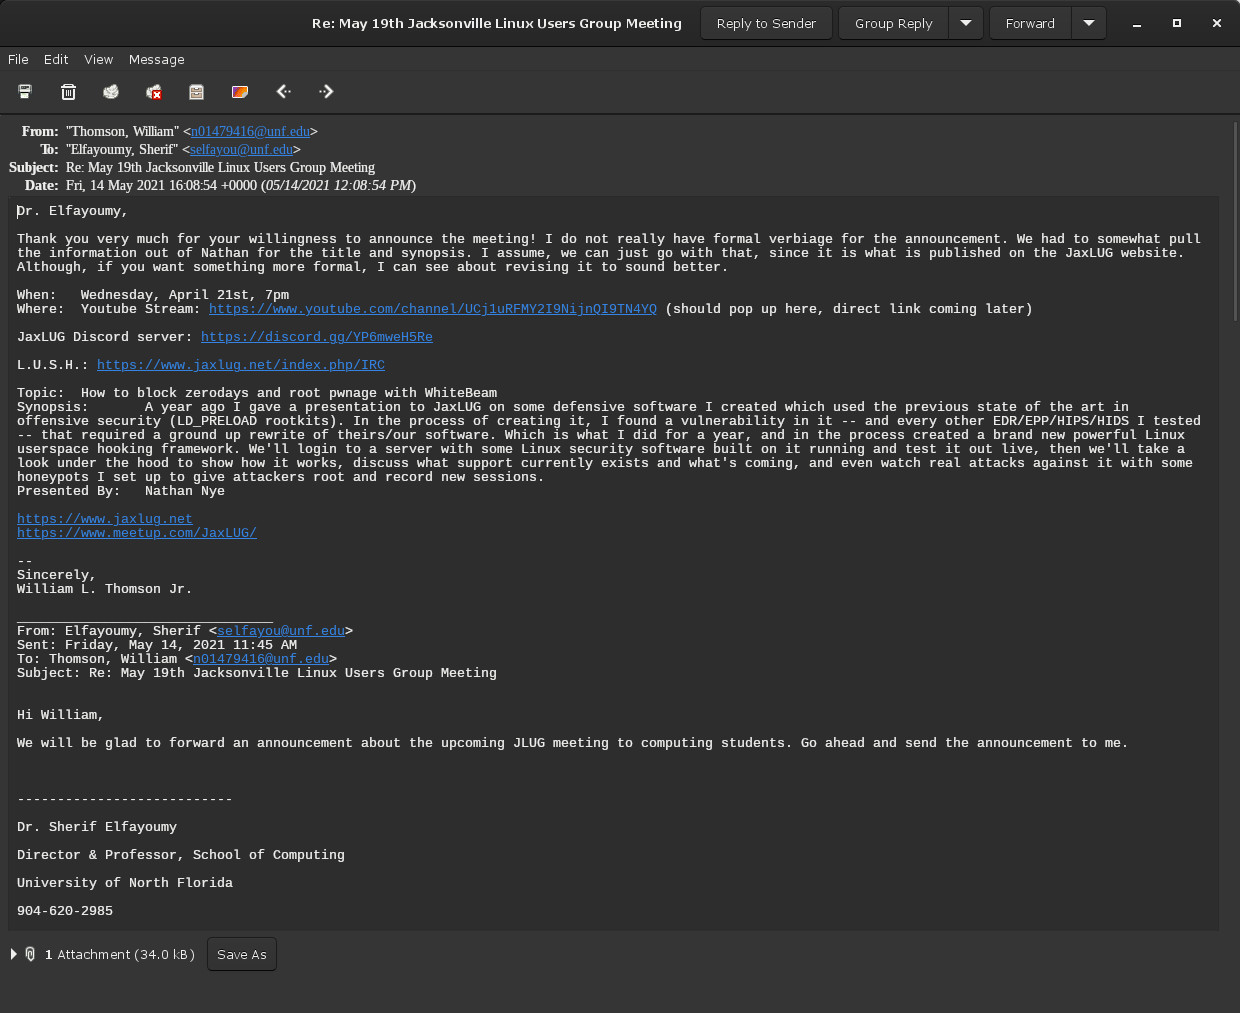The image size is (1240, 1013).
Task: Open the File menu
Action: [18, 60]
